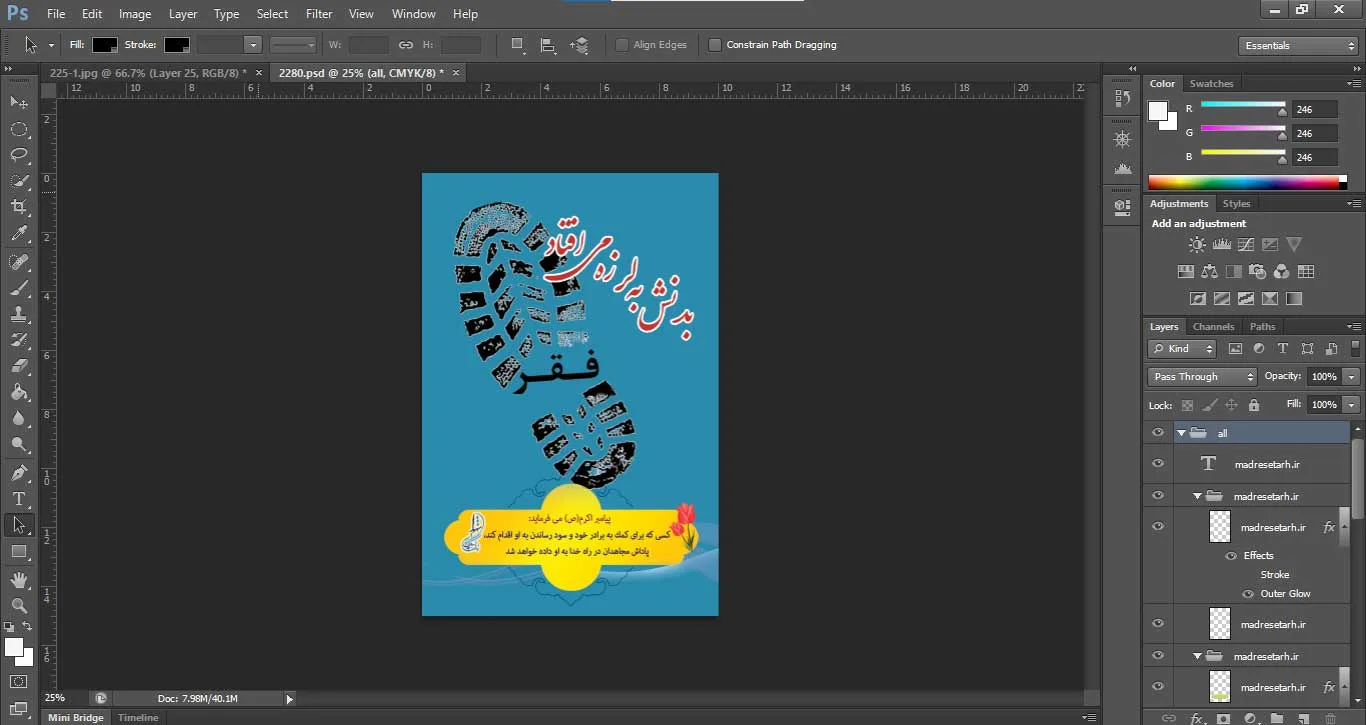Screen dimensions: 1366x725
Task: Click the link width and height icon
Action: click(x=406, y=45)
